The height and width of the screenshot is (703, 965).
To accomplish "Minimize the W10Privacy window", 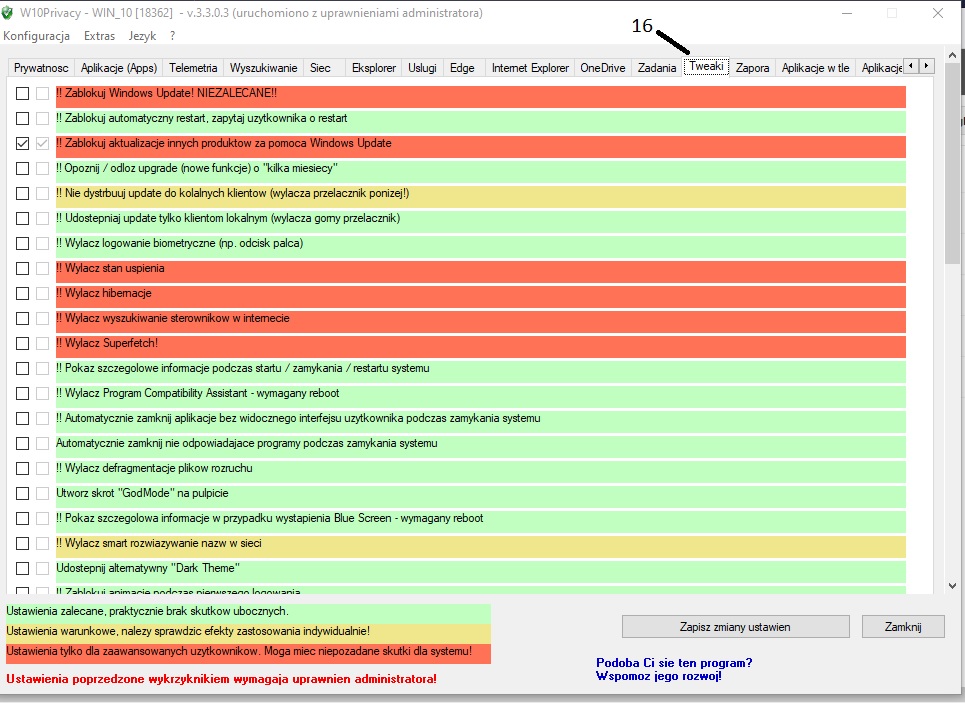I will [x=847, y=13].
